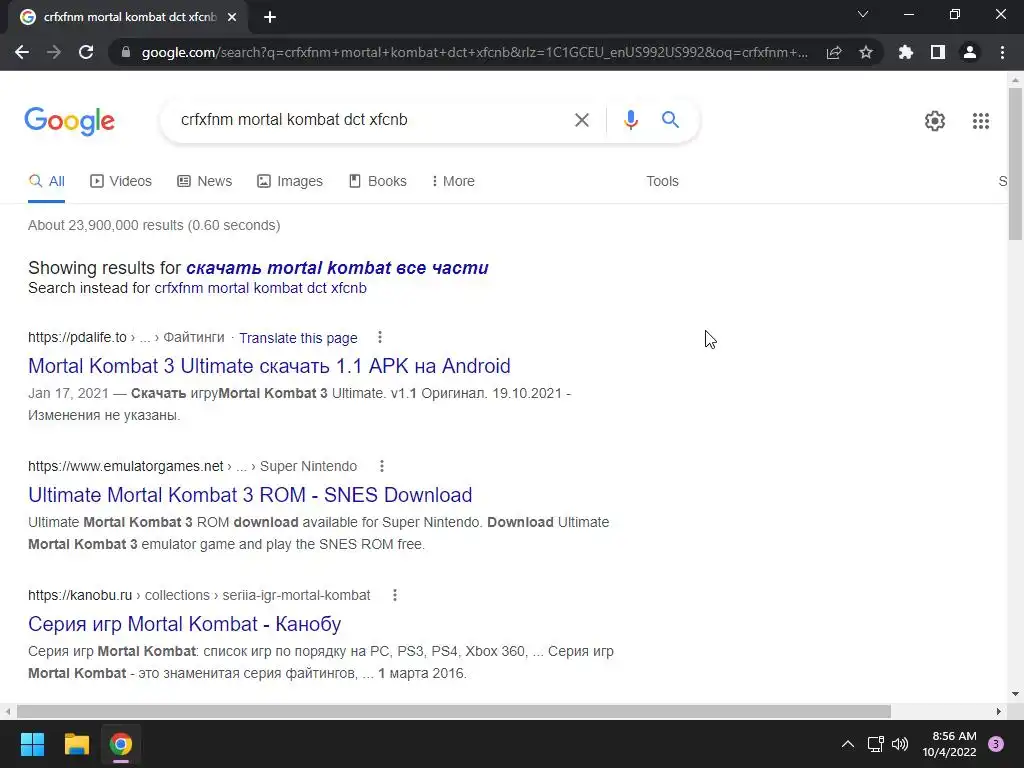
Task: View site security lock info
Action: 126,52
